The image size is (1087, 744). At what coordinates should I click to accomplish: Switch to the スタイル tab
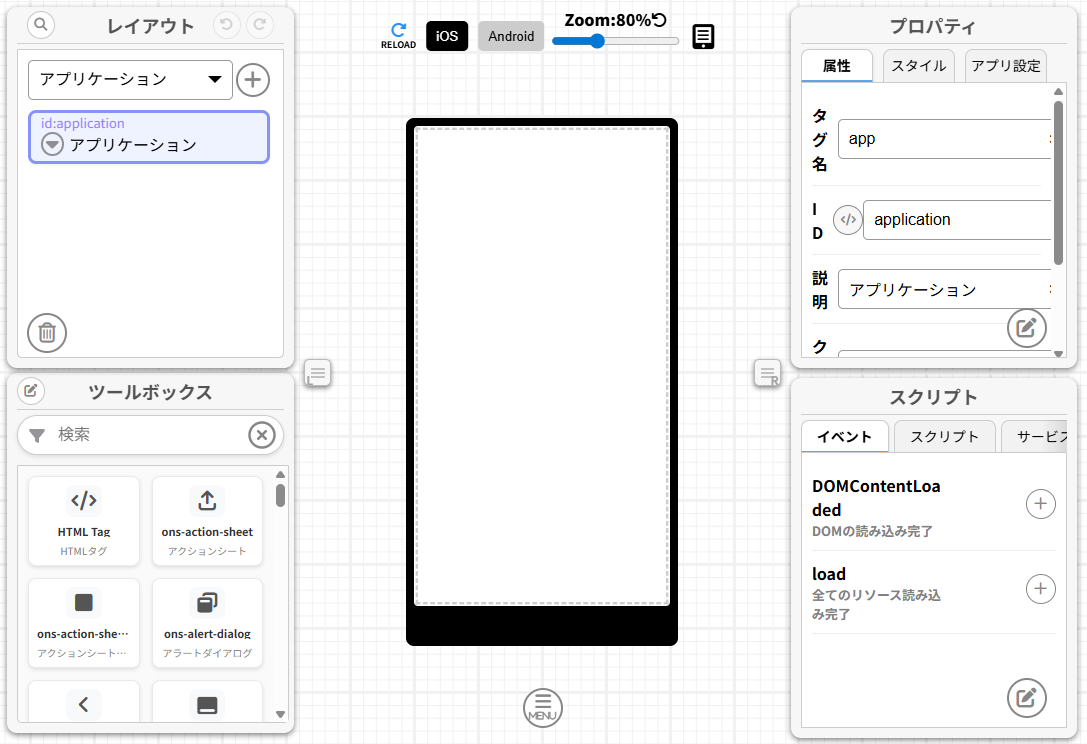(x=918, y=66)
